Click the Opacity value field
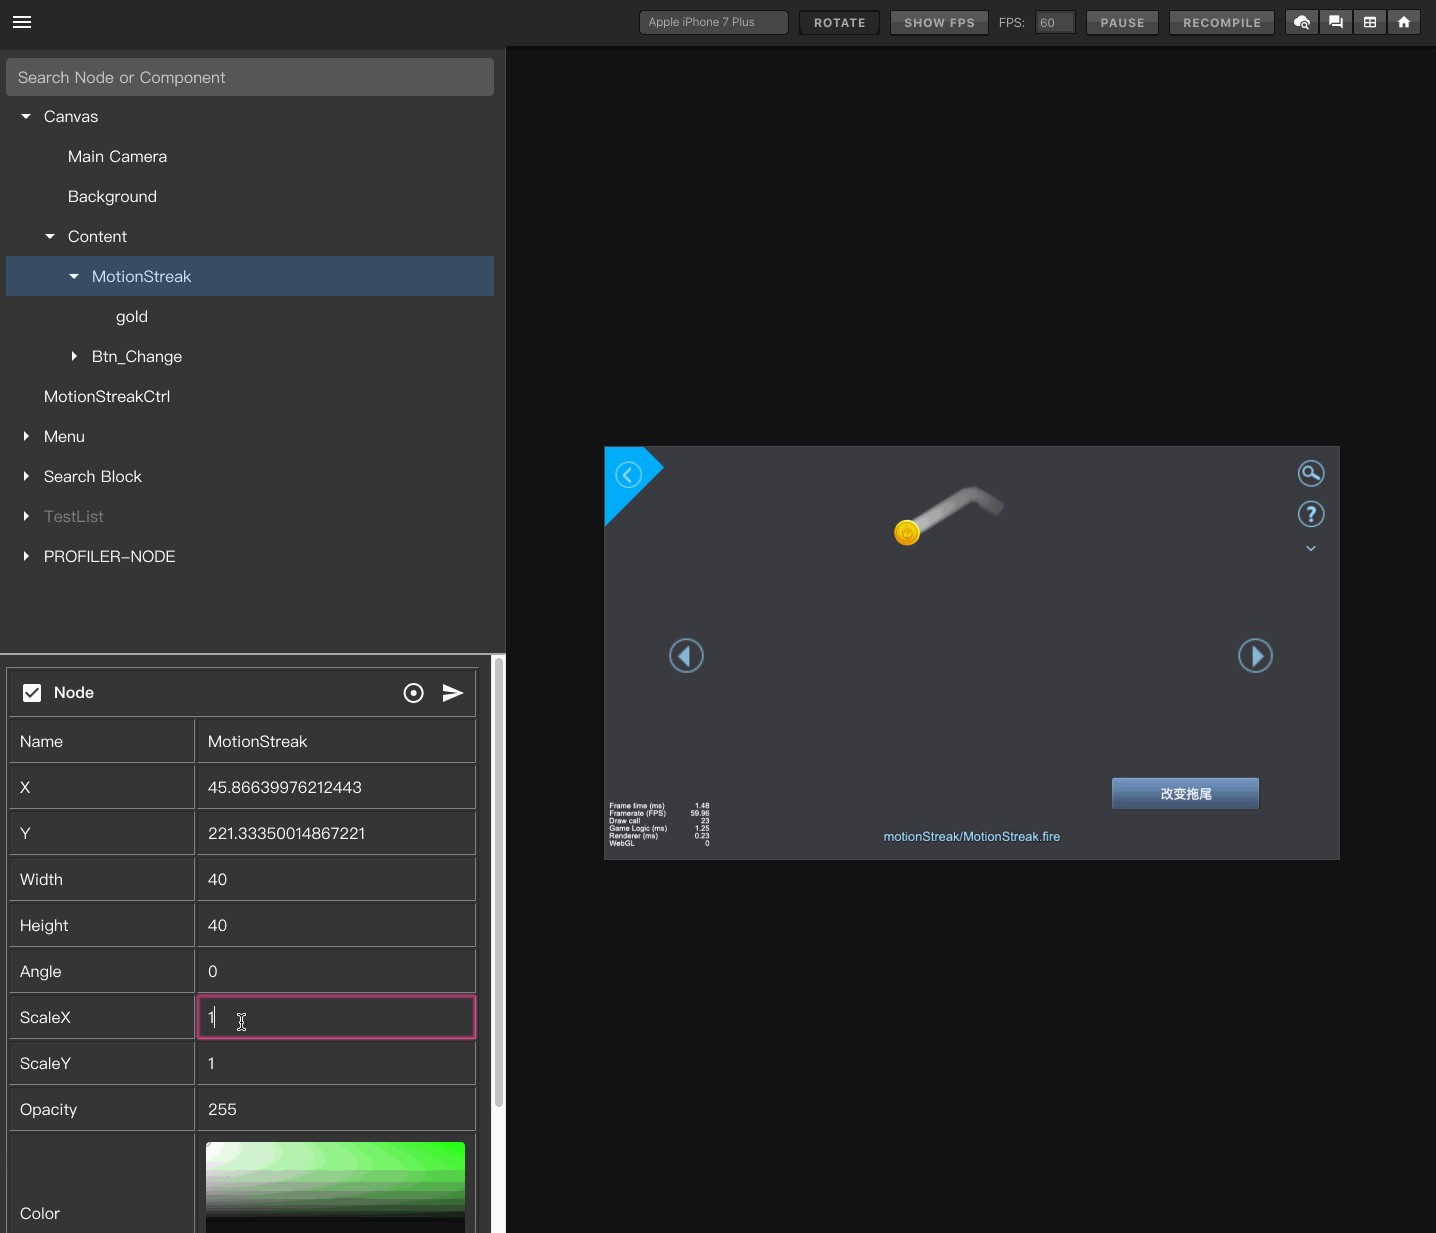Image resolution: width=1436 pixels, height=1233 pixels. 336,1109
